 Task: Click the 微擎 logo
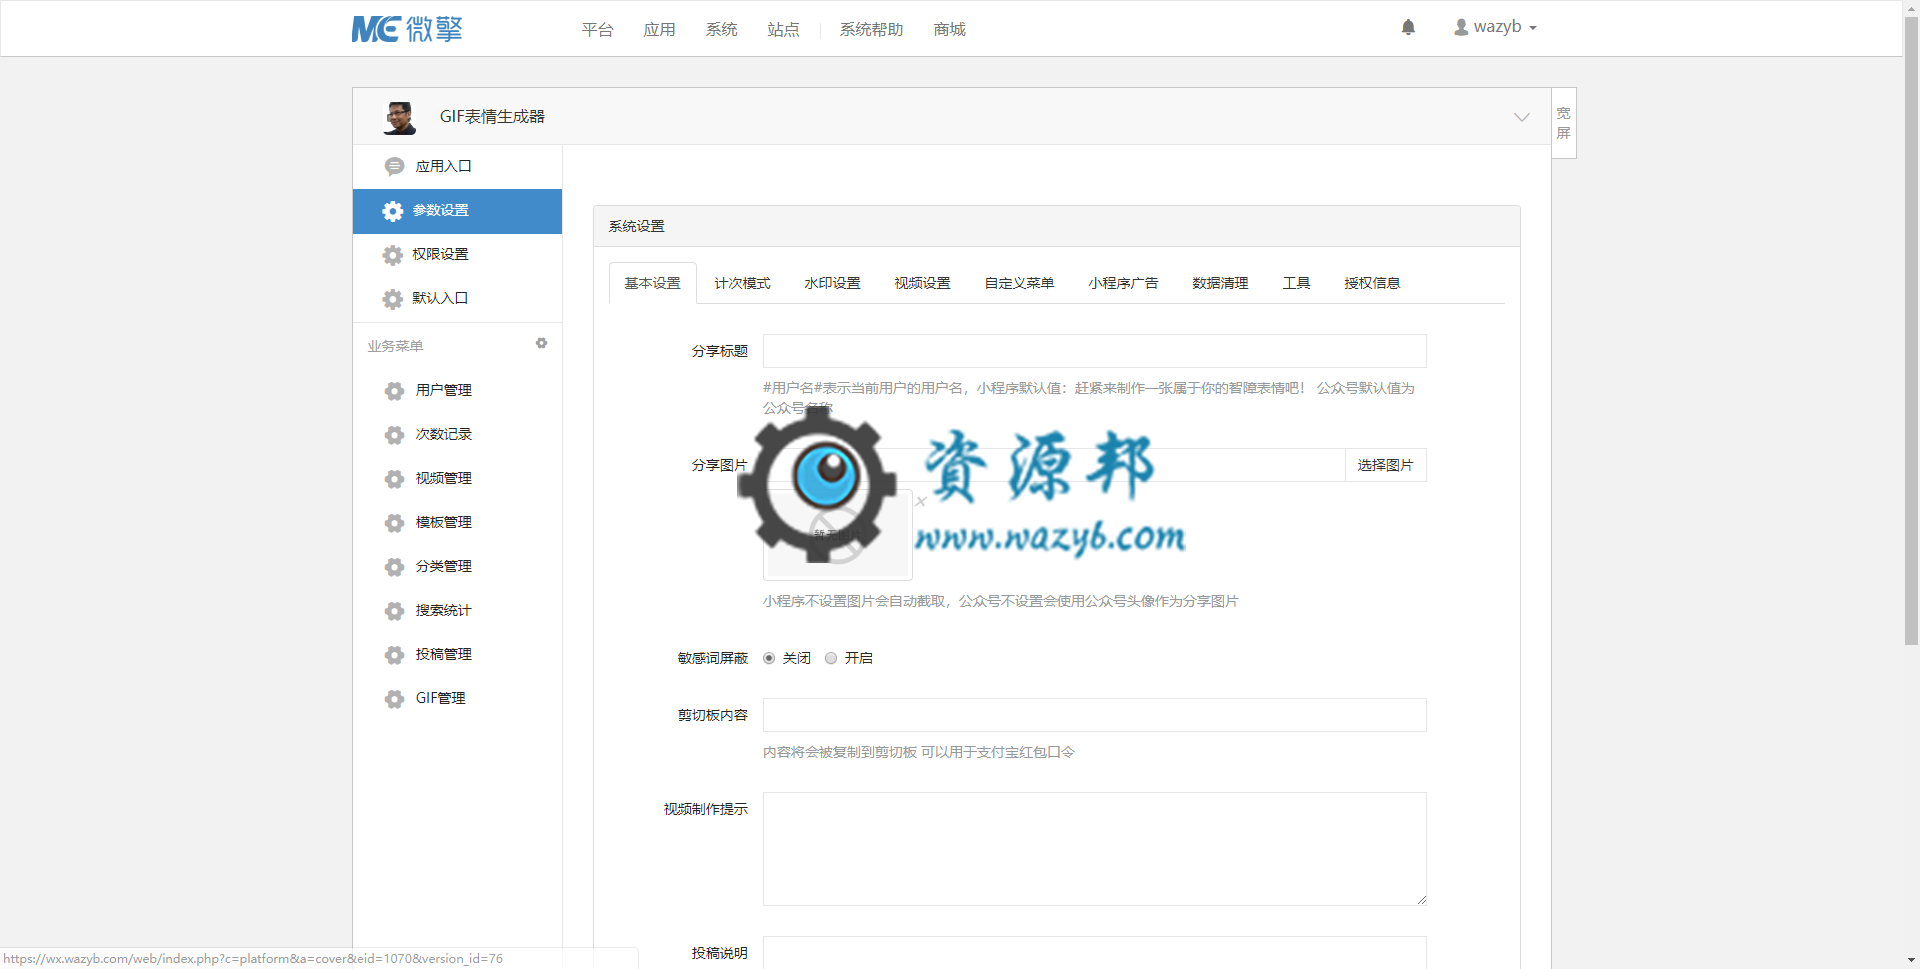pos(407,29)
